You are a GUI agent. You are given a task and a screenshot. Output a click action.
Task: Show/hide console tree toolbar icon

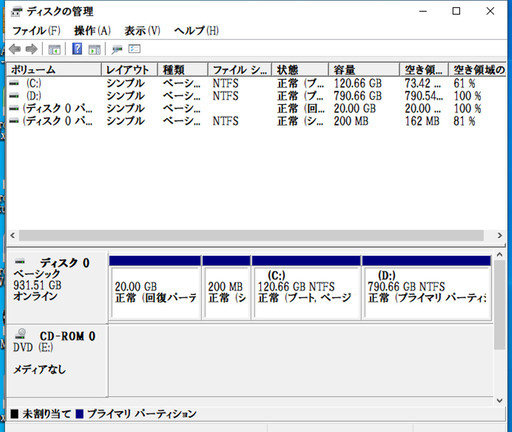tap(54, 50)
